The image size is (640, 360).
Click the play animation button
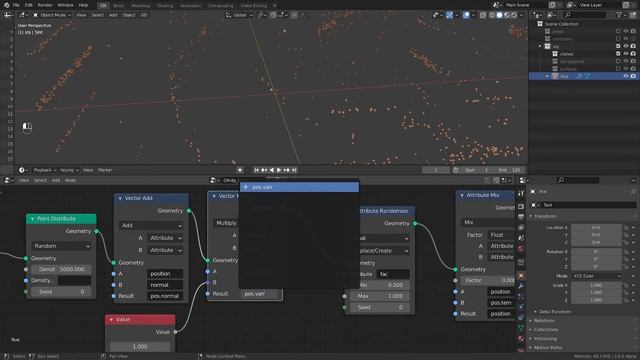click(x=279, y=170)
